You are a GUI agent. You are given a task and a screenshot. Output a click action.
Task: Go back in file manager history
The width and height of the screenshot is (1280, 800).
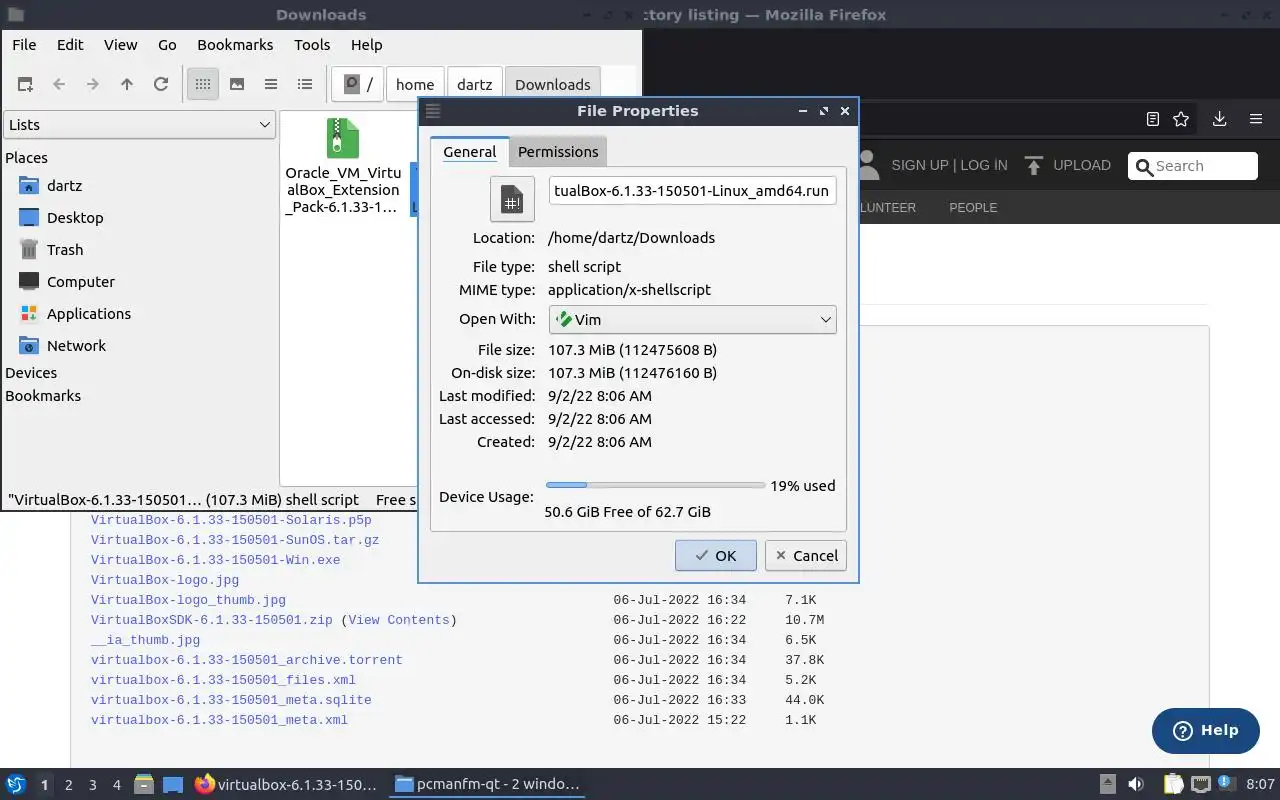(59, 84)
